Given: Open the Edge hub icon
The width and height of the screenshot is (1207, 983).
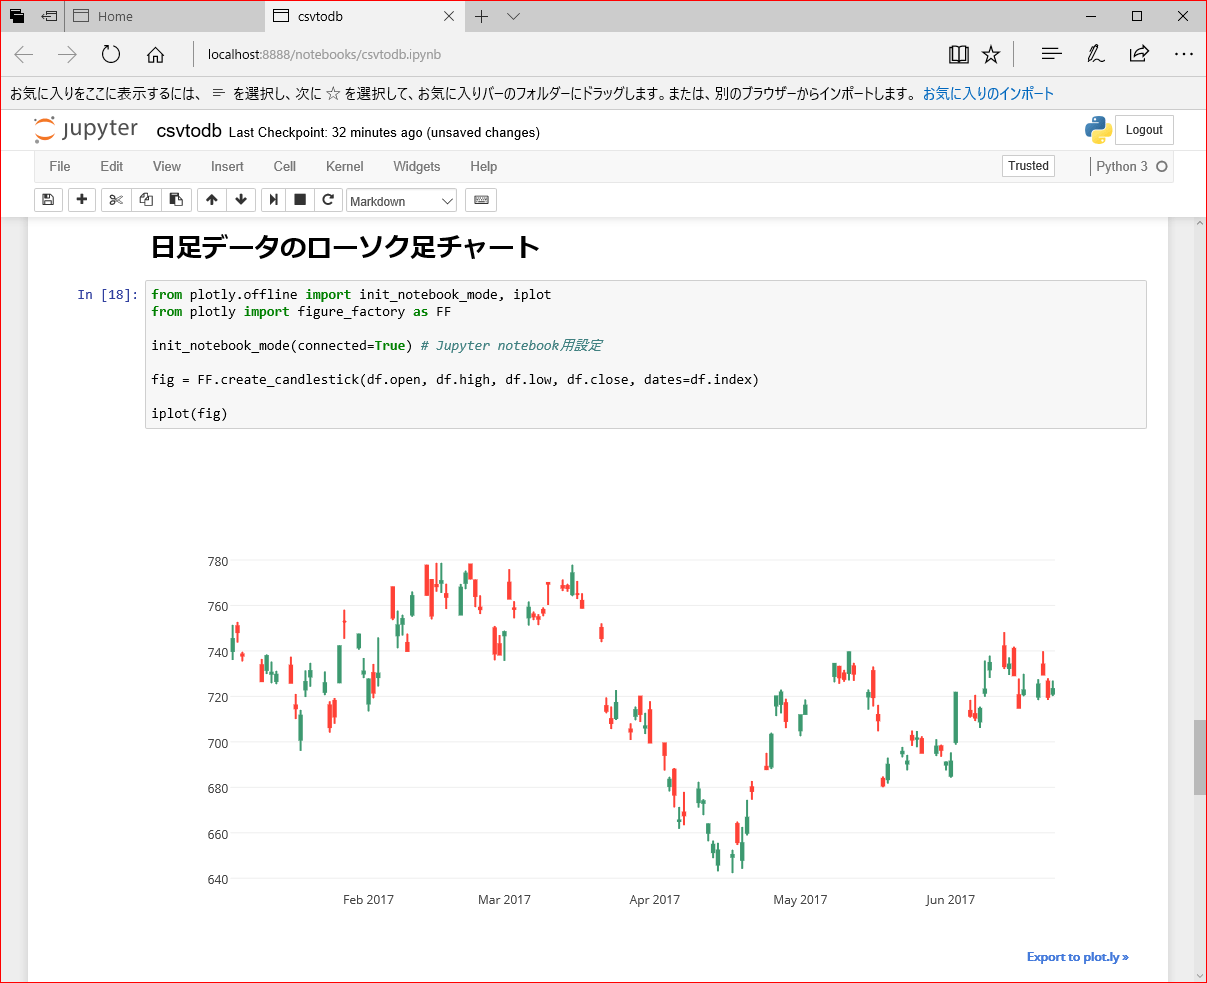Looking at the screenshot, I should [1051, 54].
